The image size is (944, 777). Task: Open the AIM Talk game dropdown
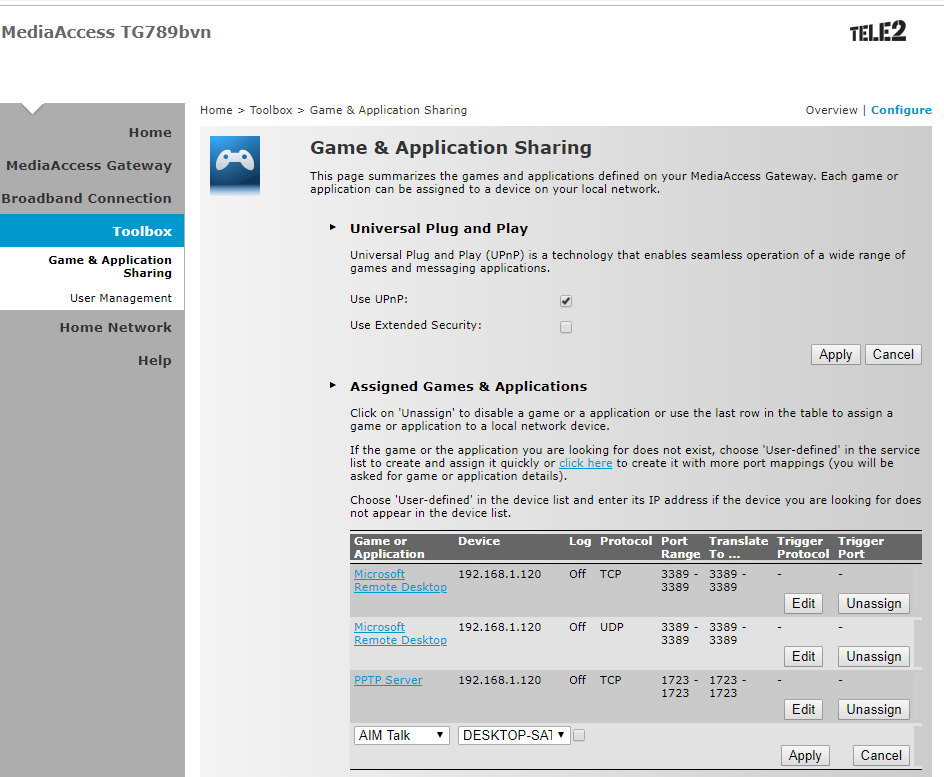click(x=402, y=735)
